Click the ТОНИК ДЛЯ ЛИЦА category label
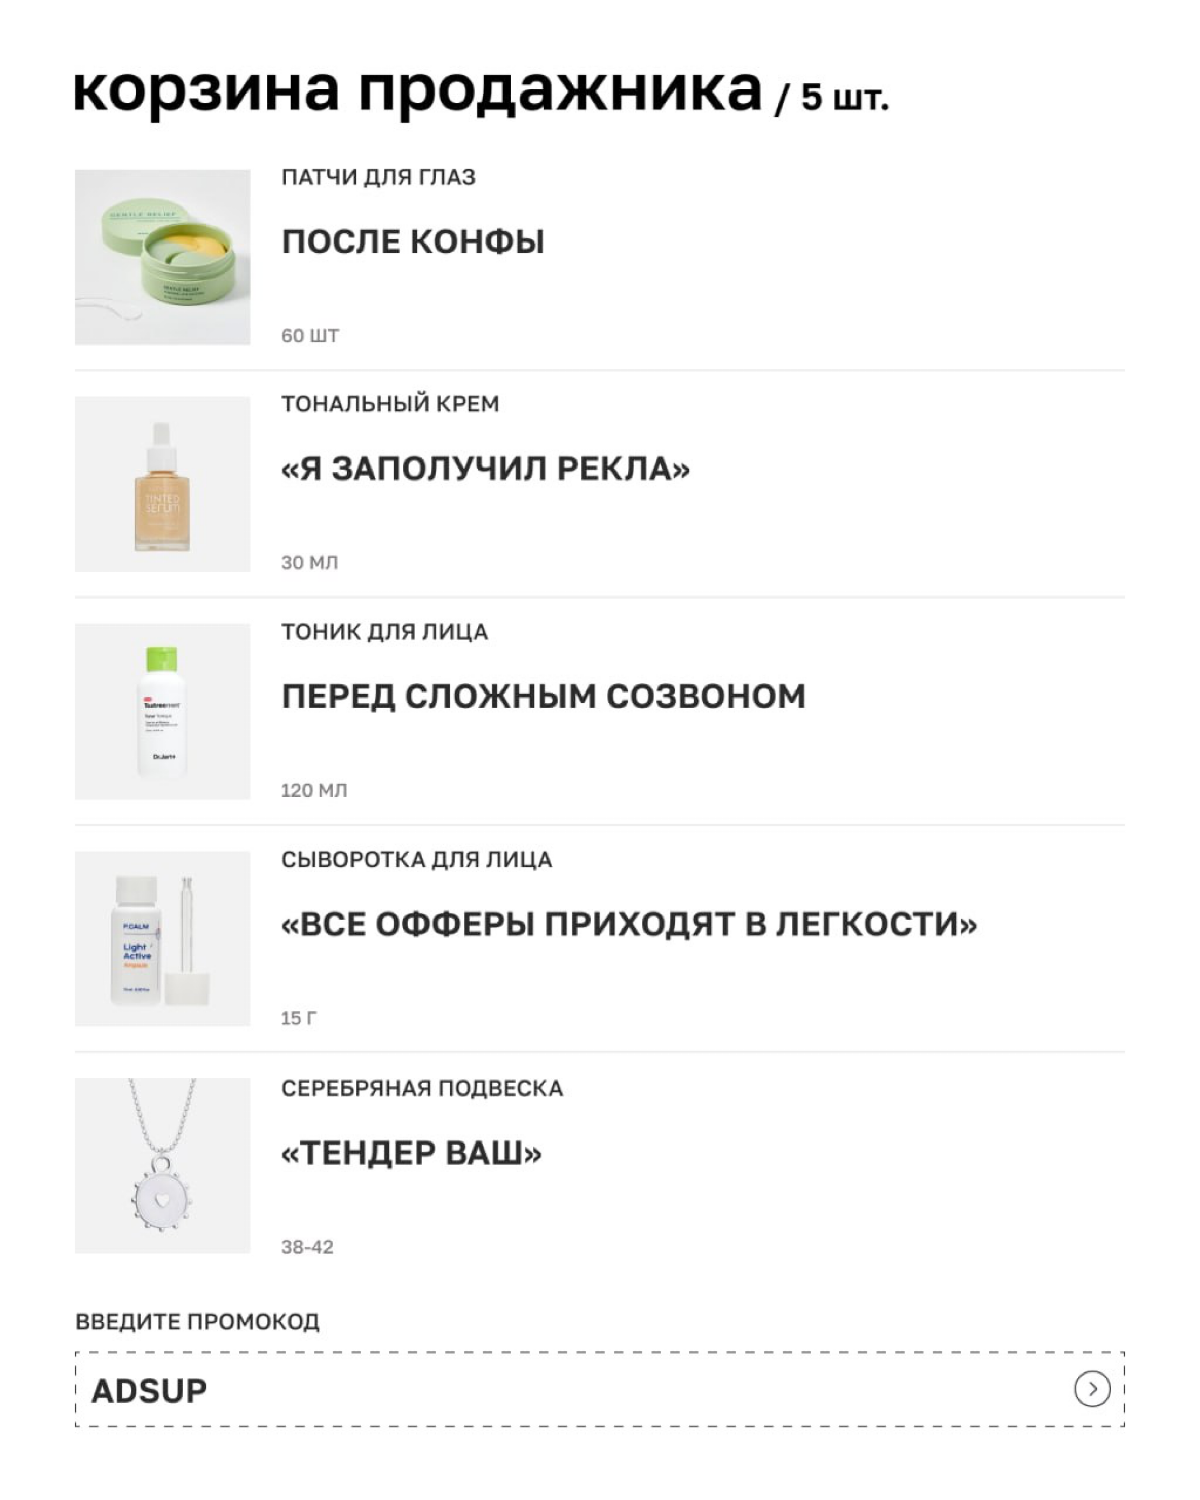 pos(384,630)
